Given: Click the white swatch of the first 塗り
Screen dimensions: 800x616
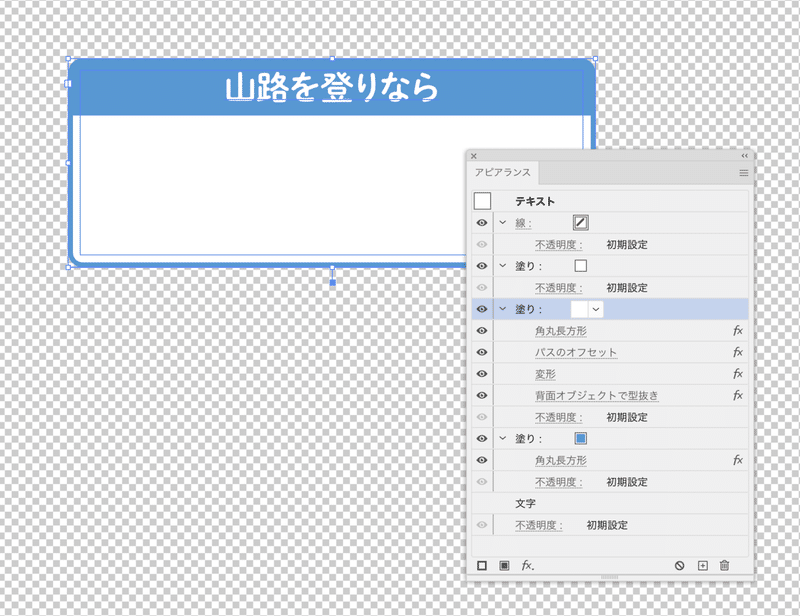Looking at the screenshot, I should [581, 265].
